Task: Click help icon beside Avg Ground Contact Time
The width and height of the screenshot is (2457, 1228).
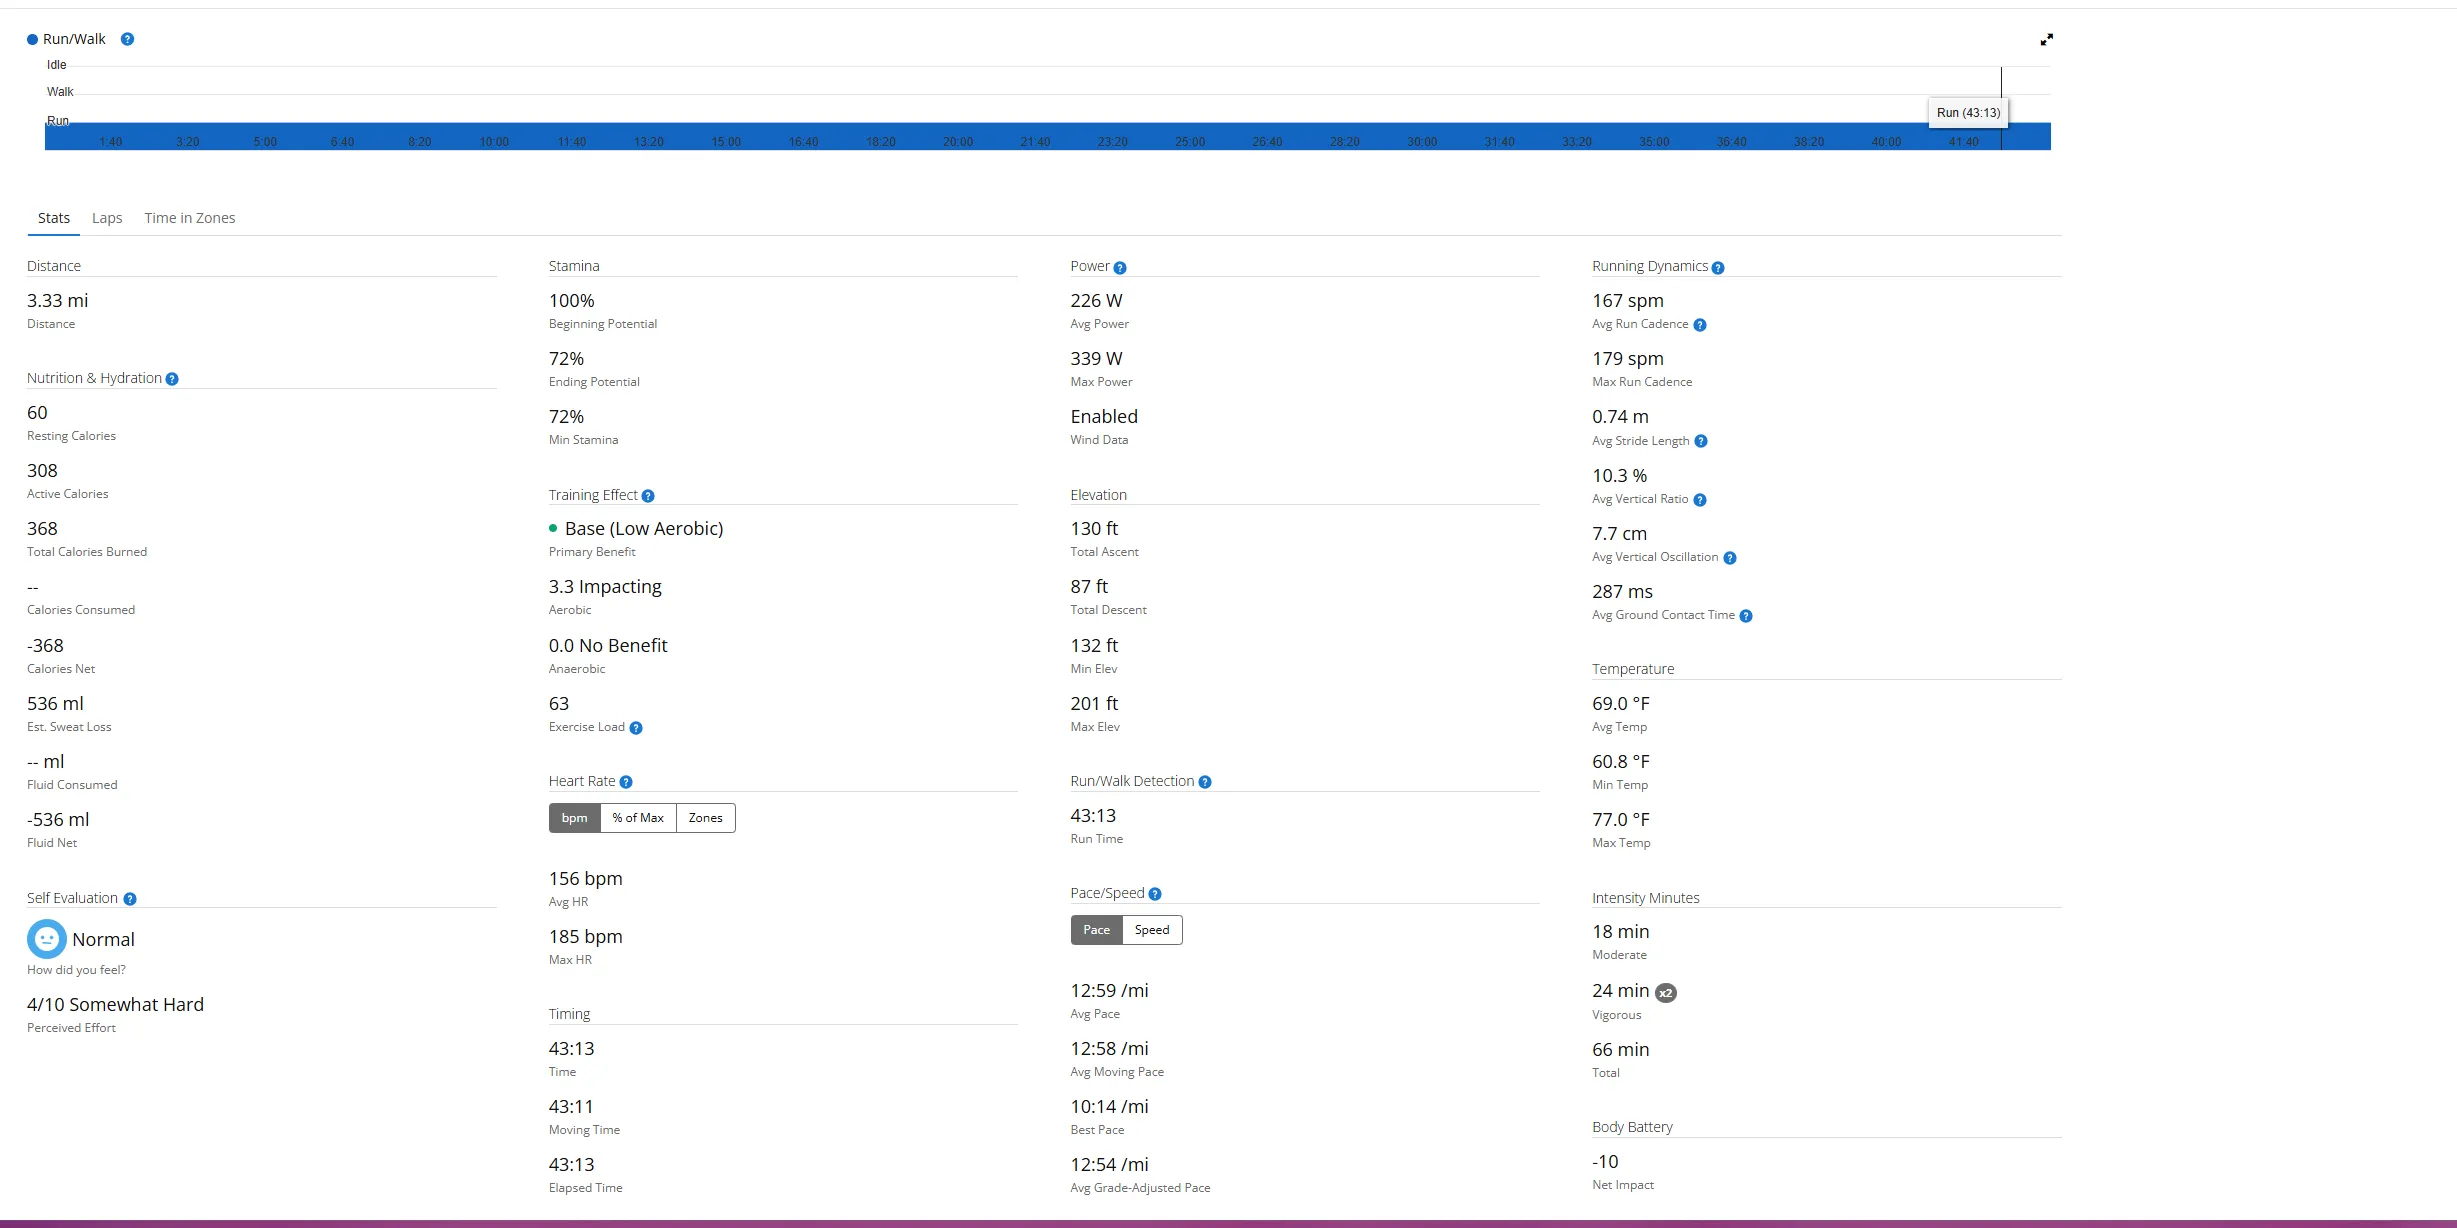Action: [x=1746, y=616]
